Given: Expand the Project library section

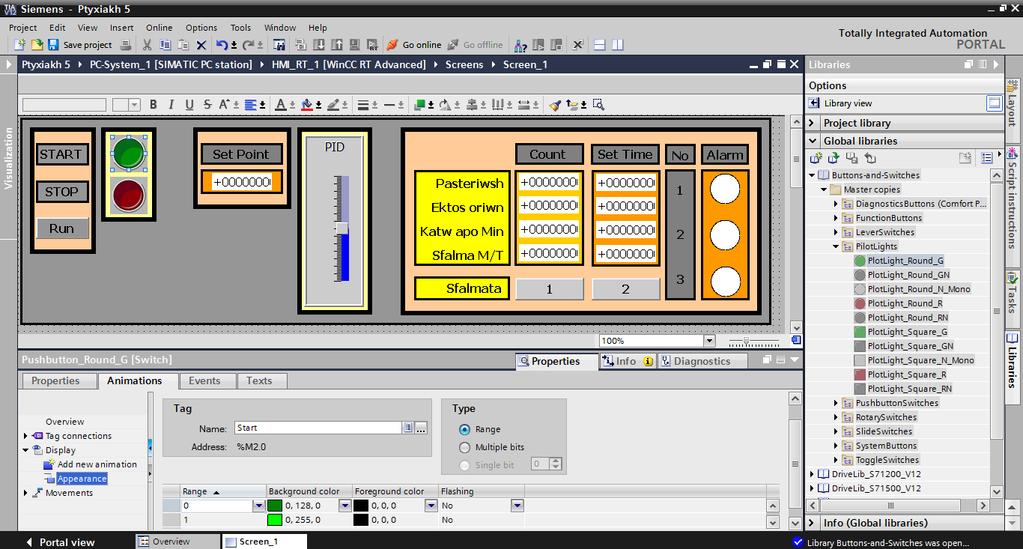Looking at the screenshot, I should click(x=812, y=123).
